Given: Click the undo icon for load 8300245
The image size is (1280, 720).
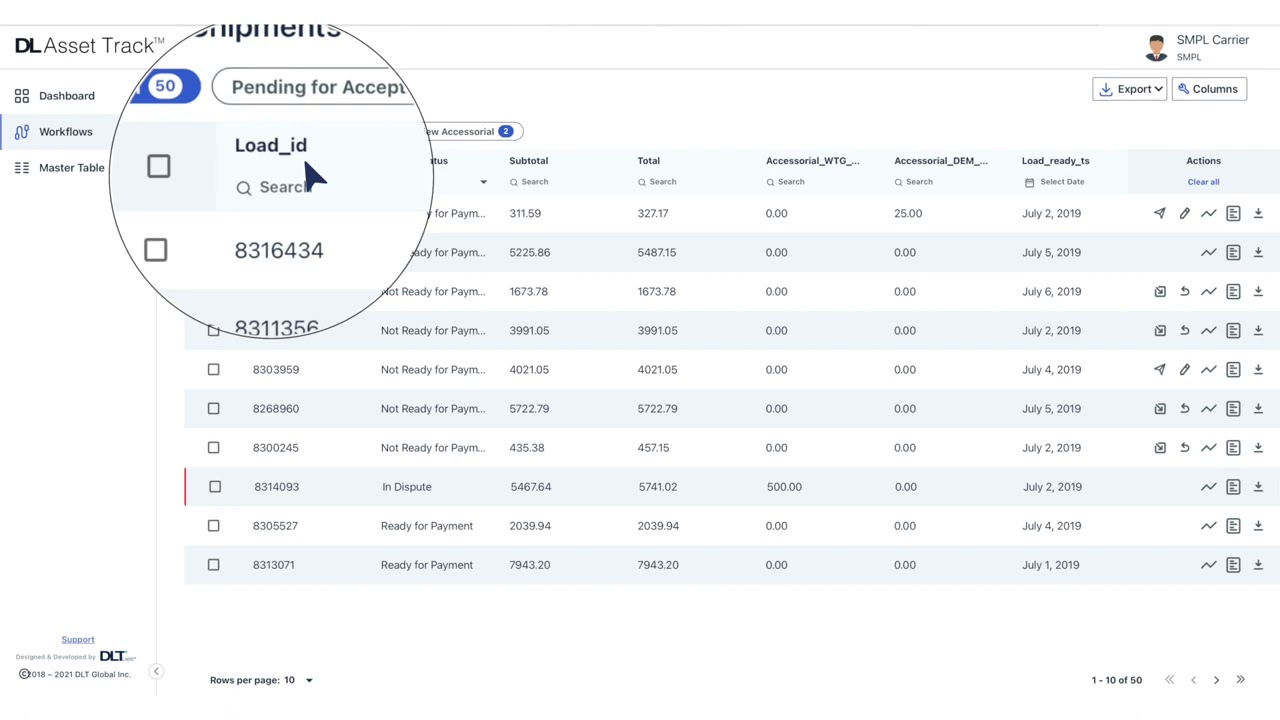Looking at the screenshot, I should pos(1184,447).
